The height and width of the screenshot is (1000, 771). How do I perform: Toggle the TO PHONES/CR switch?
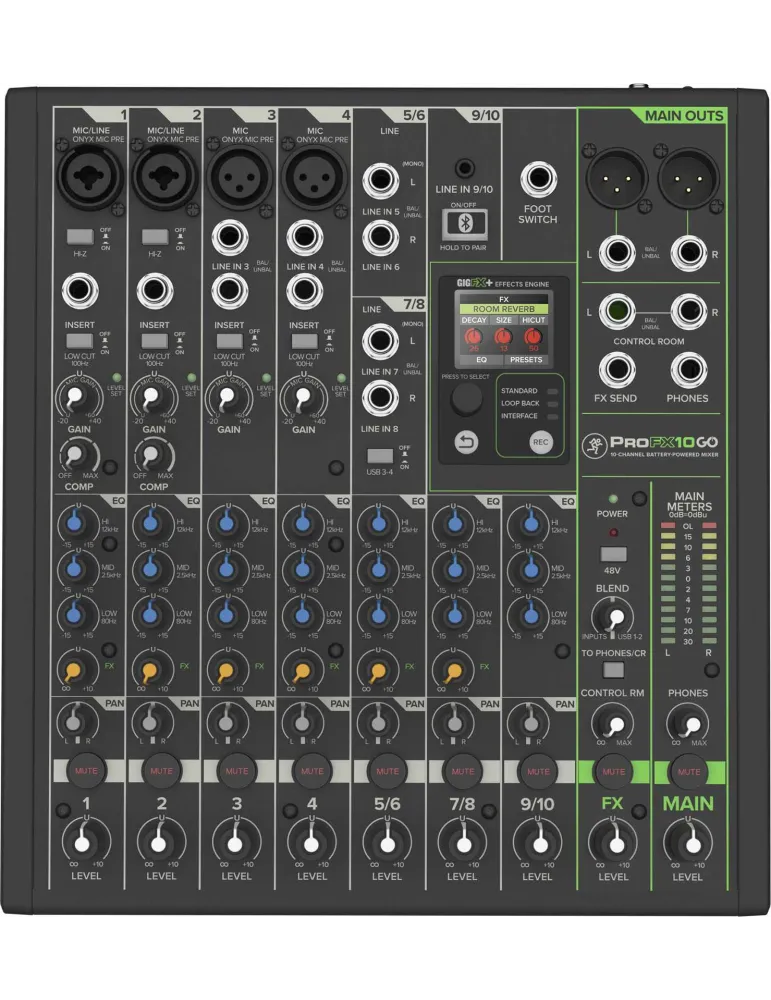click(613, 670)
